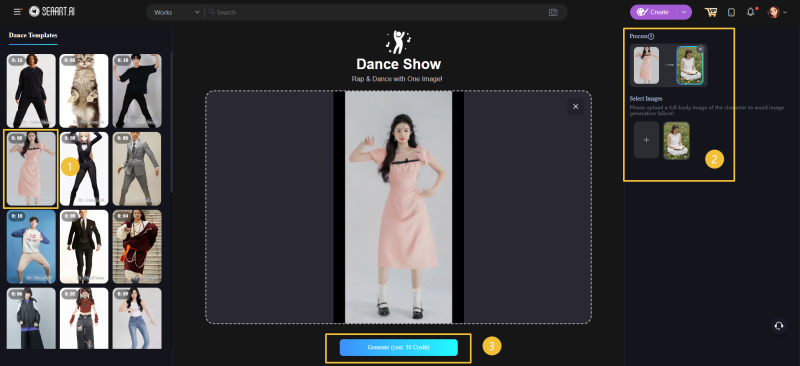This screenshot has width=800, height=366.
Task: Expand the Create button dropdown arrow
Action: click(685, 12)
